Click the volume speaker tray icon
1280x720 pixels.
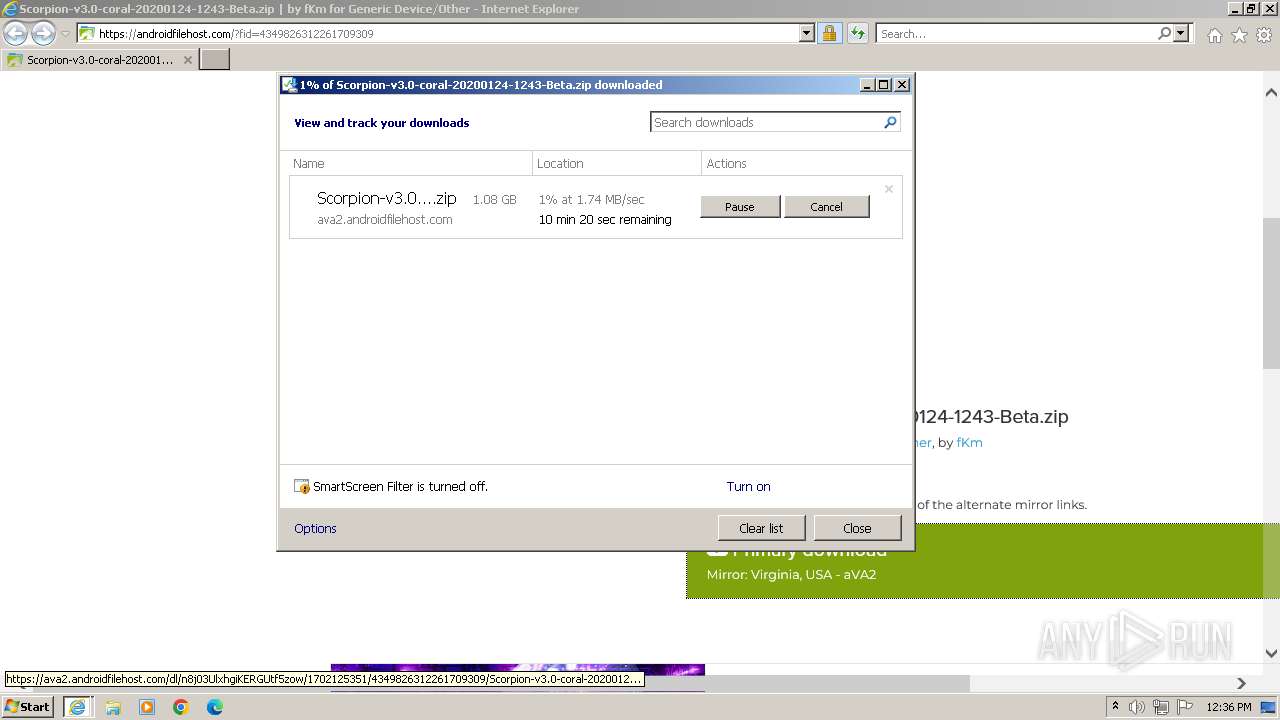[x=1138, y=707]
